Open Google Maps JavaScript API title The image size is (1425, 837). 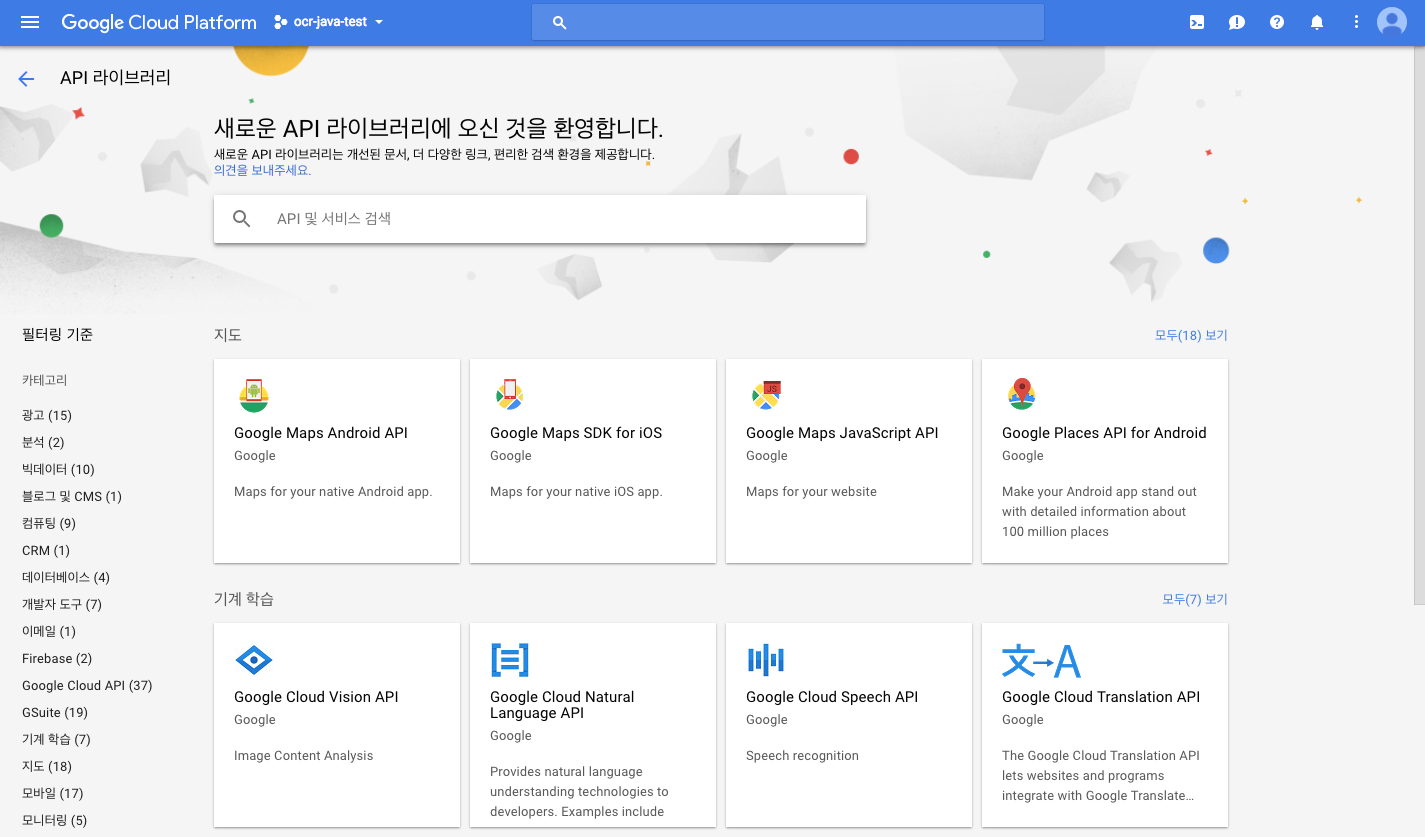tap(842, 433)
